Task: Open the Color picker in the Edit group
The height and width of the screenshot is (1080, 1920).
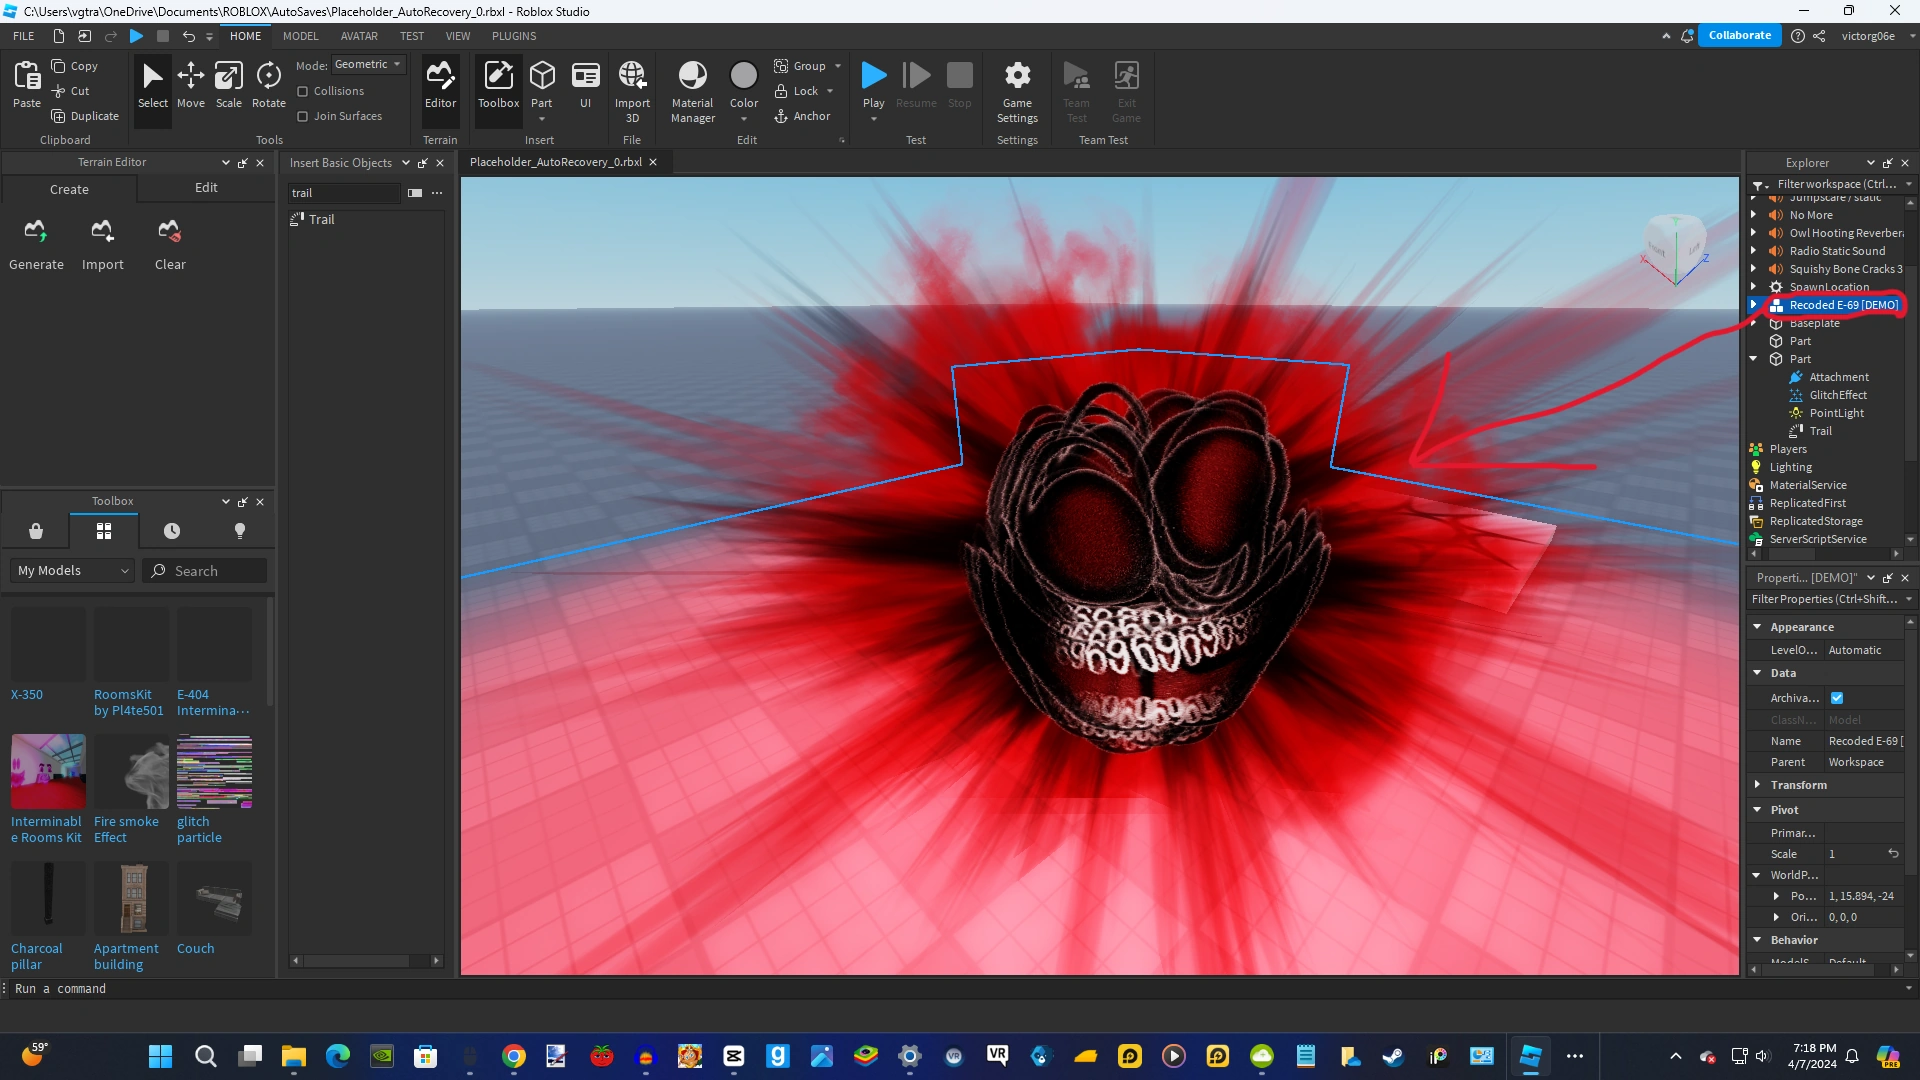Action: point(744,88)
